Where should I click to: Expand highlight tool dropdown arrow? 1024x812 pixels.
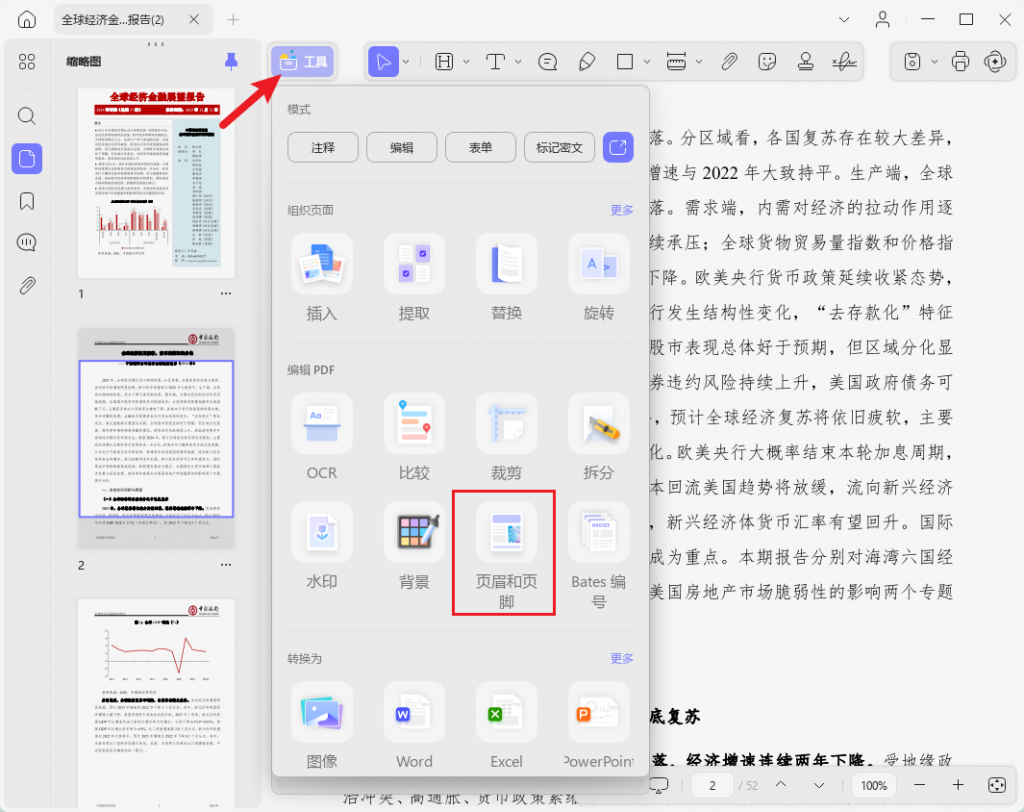tap(466, 61)
